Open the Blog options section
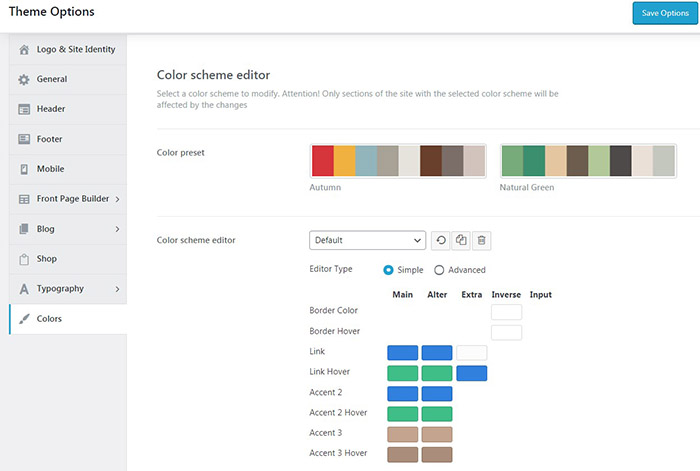The image size is (700, 471). point(46,229)
